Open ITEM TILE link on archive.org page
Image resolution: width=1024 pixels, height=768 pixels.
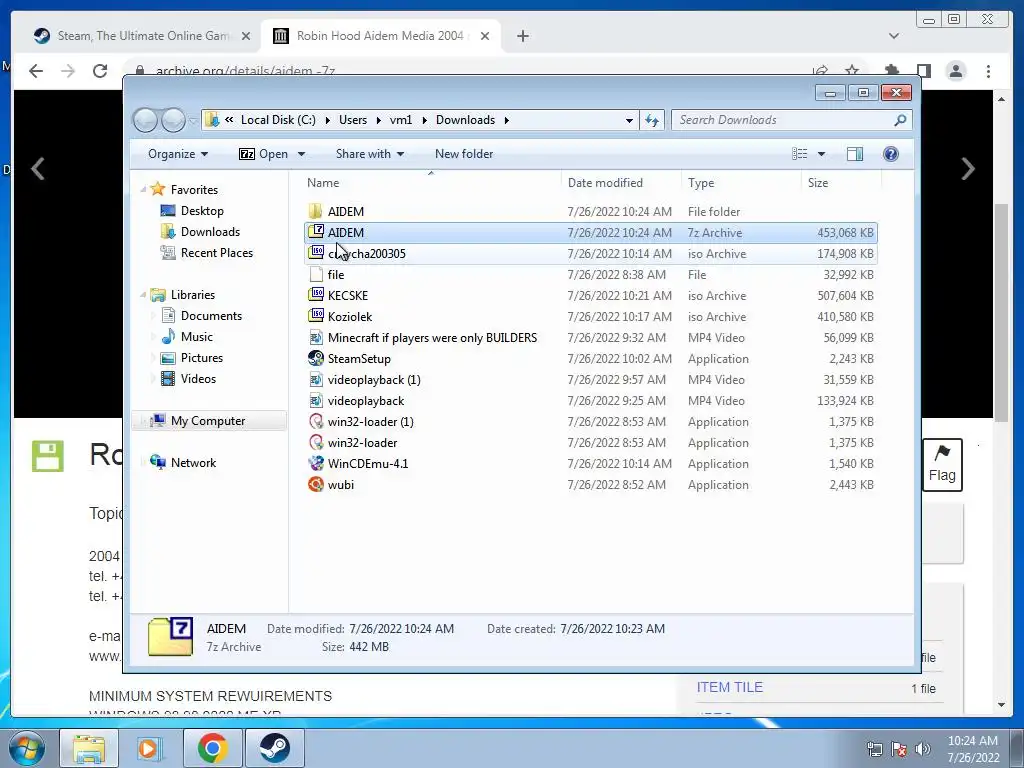[729, 687]
